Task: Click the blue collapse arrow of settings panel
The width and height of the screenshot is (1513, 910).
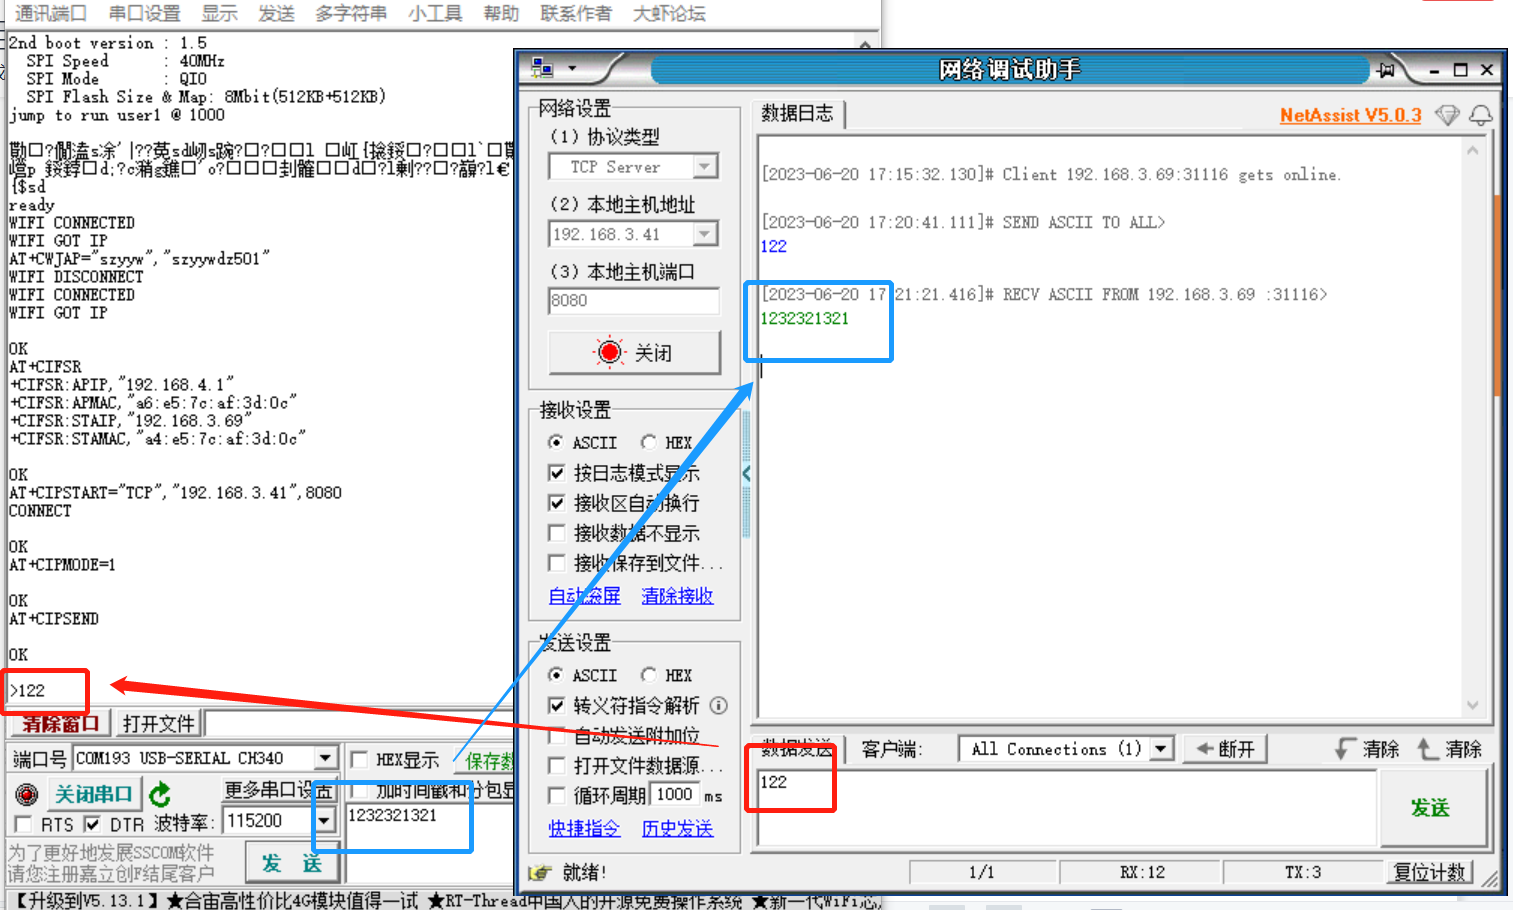Action: (746, 473)
